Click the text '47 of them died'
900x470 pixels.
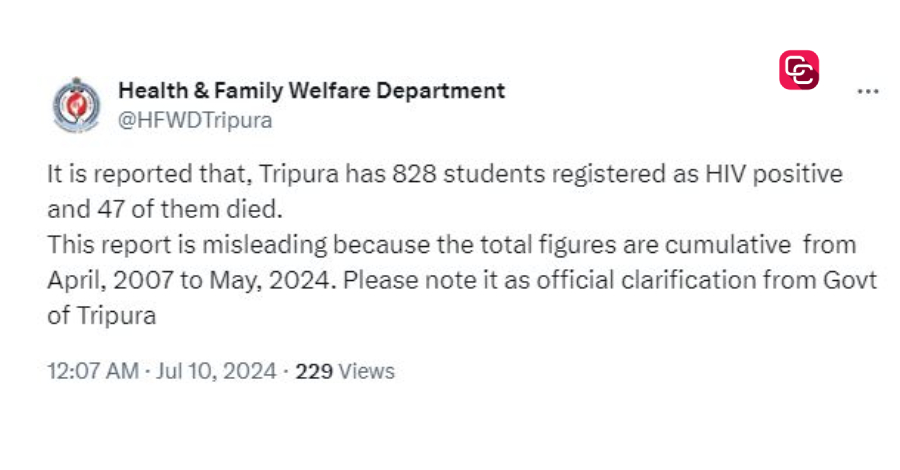[189, 209]
